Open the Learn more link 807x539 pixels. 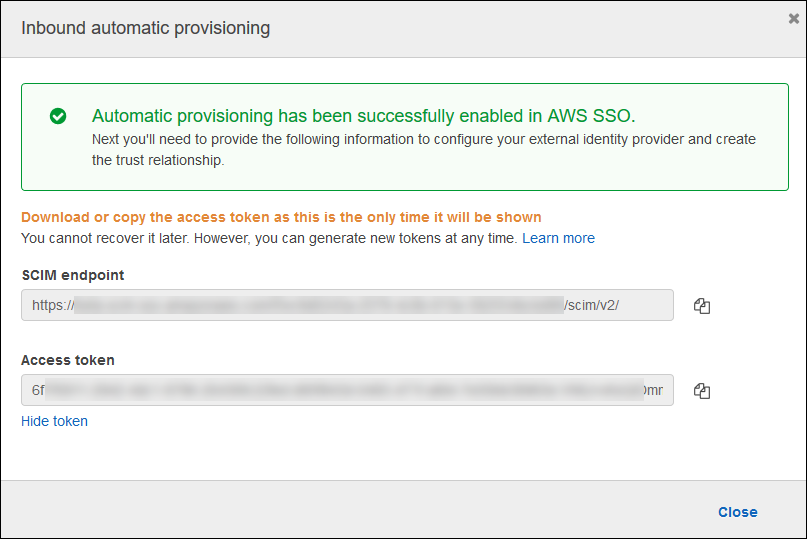[x=558, y=238]
